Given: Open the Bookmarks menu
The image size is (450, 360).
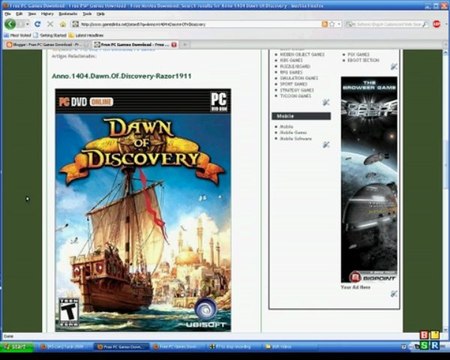Looking at the screenshot, I should point(68,14).
